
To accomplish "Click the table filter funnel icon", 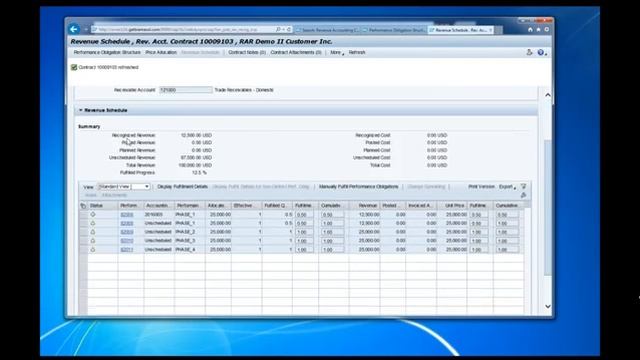I will (x=524, y=187).
